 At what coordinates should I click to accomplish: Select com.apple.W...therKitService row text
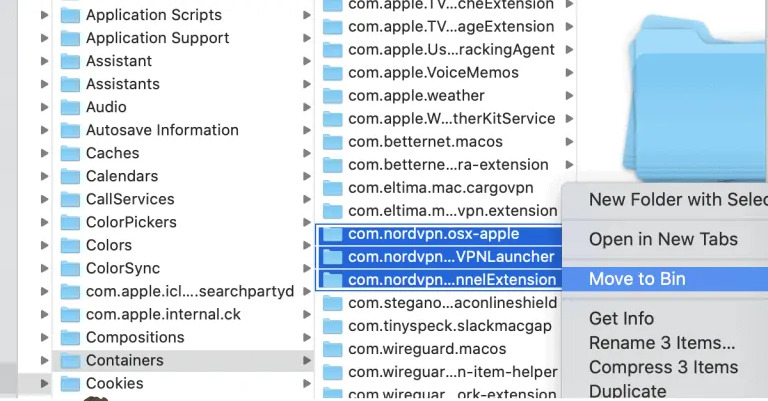tap(452, 119)
